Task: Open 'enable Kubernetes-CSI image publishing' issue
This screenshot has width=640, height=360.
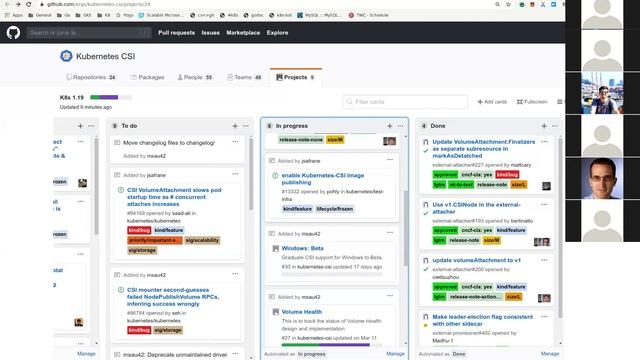Action: (x=322, y=179)
